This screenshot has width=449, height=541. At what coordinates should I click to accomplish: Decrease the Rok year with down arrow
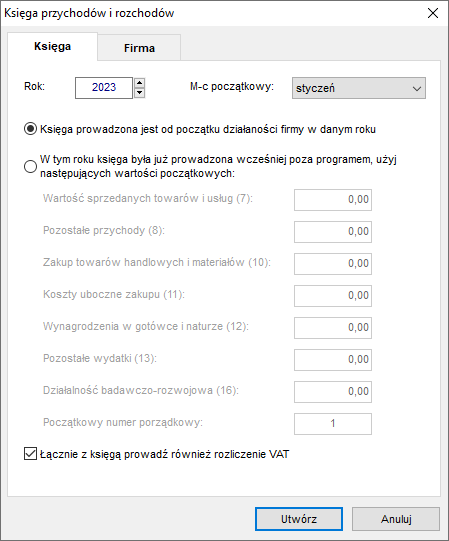click(x=139, y=93)
